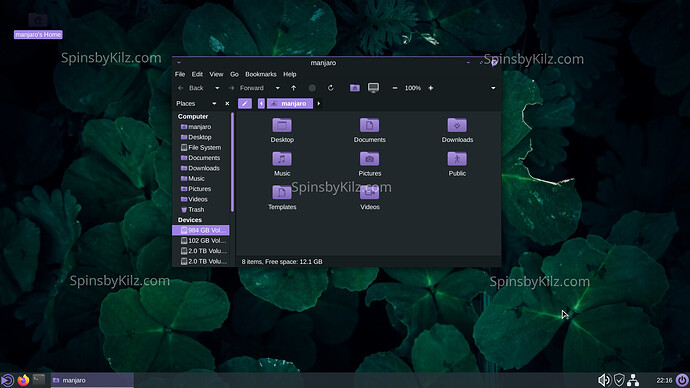Click the 22:16 panel clock
Image resolution: width=690 pixels, height=388 pixels.
coord(664,380)
